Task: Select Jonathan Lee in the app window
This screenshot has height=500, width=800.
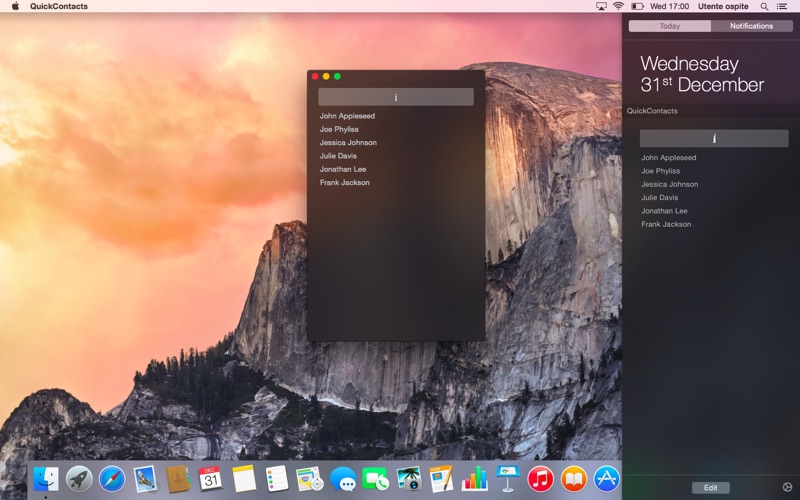Action: pyautogui.click(x=343, y=169)
